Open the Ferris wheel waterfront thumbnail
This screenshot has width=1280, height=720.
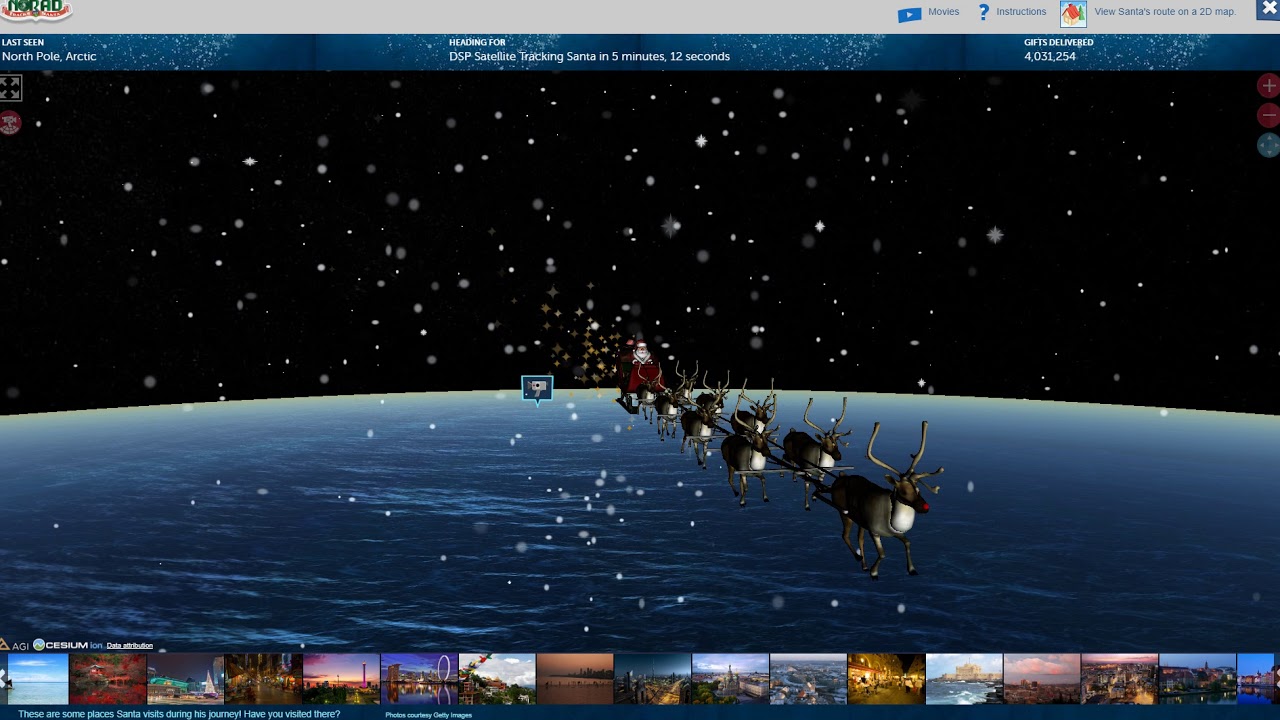[420, 679]
